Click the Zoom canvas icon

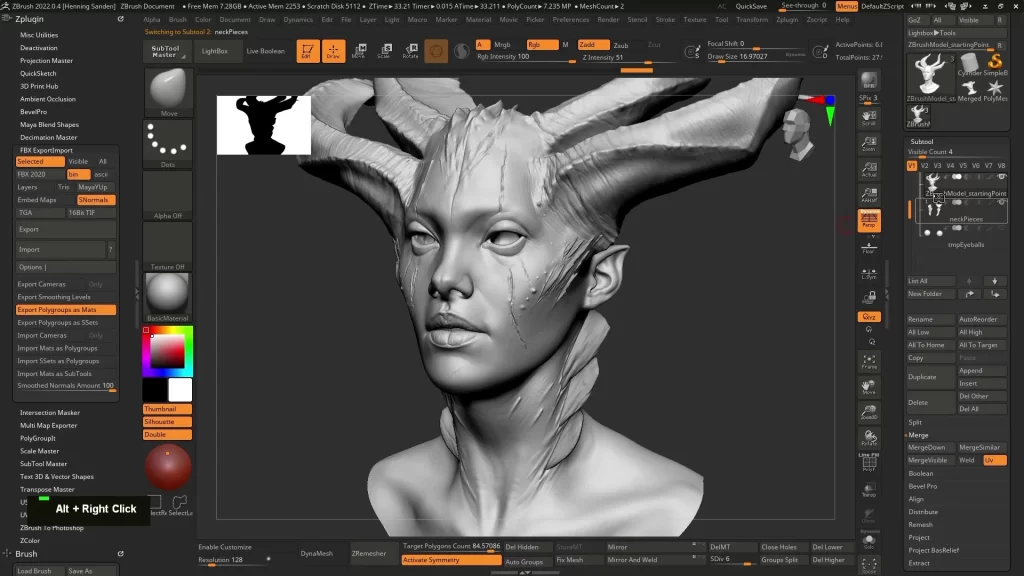click(869, 144)
